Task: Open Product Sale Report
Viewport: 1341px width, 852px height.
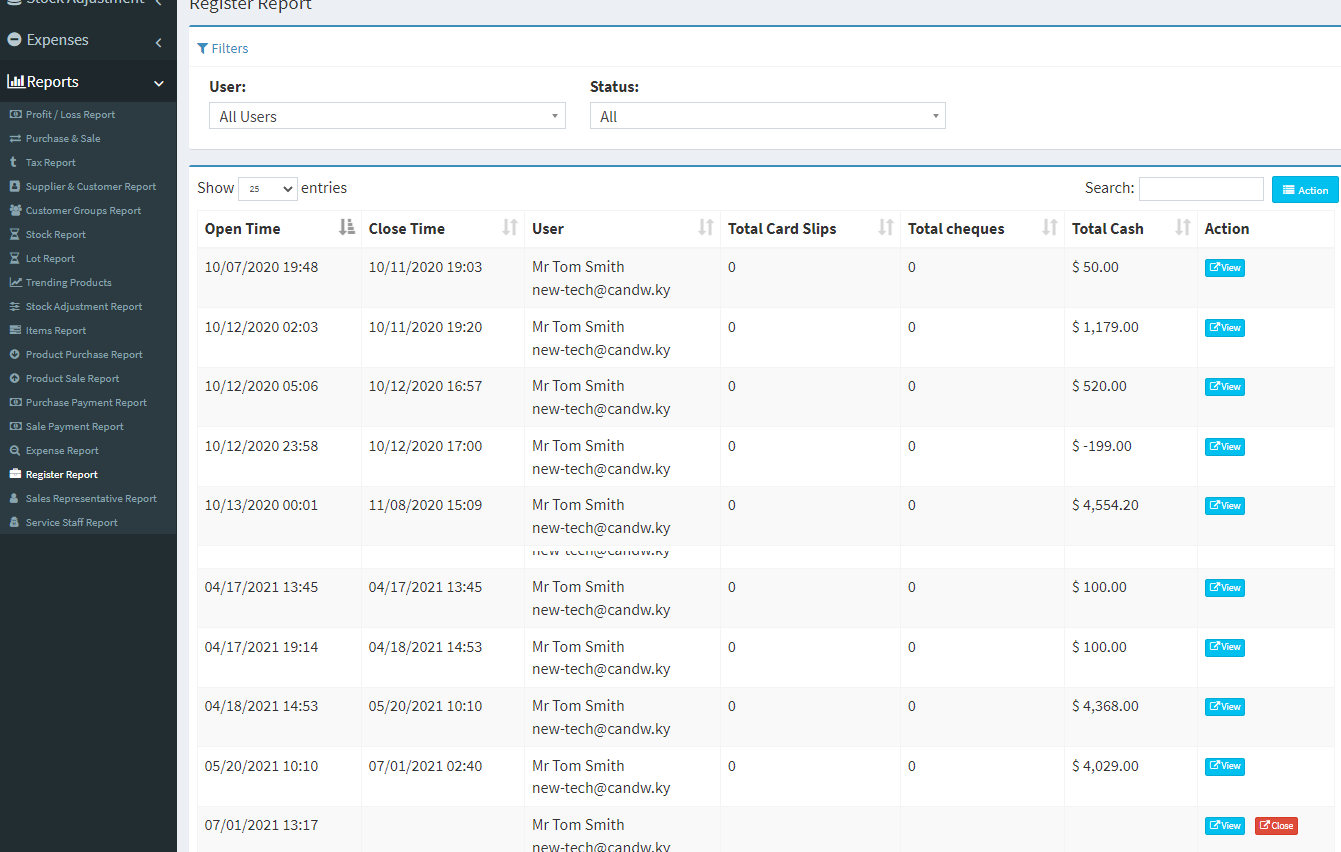Action: pyautogui.click(x=72, y=378)
